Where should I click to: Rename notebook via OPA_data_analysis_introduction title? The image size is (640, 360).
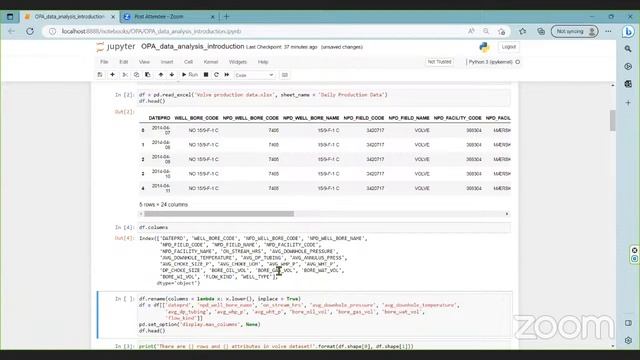click(193, 47)
